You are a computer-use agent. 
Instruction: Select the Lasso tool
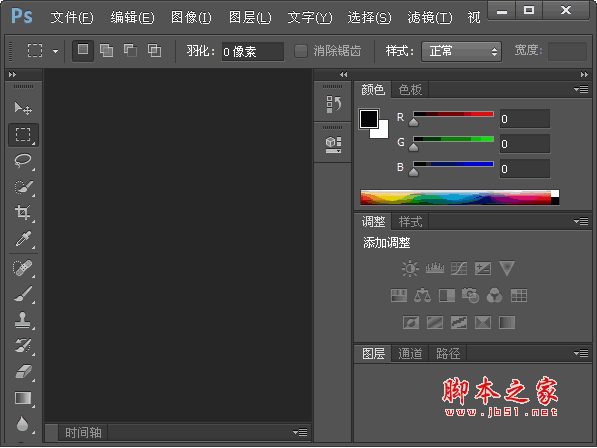[x=23, y=161]
